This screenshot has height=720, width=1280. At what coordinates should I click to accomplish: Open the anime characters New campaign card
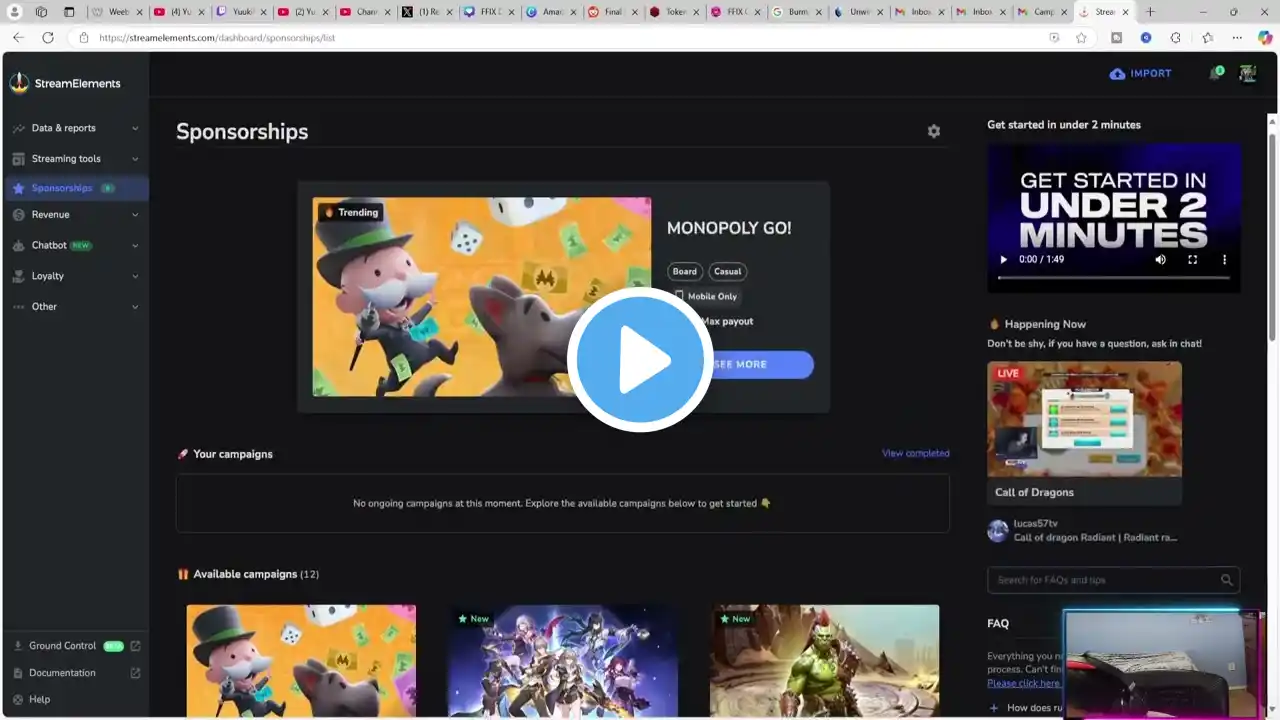[x=563, y=661]
